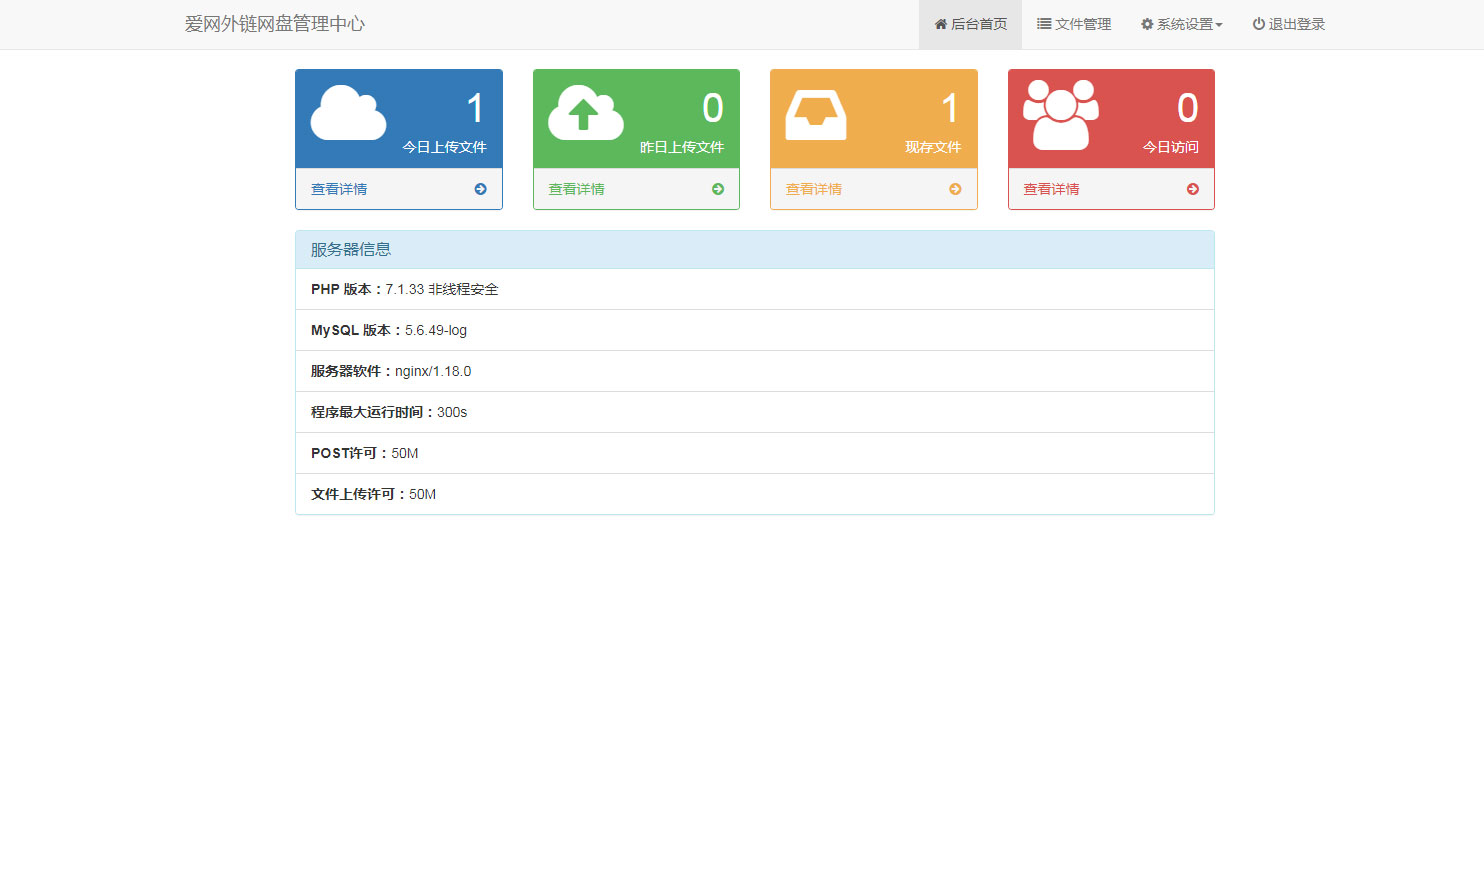
Task: Click the 爱网外链网盘管理中心 brand title
Action: (x=275, y=24)
